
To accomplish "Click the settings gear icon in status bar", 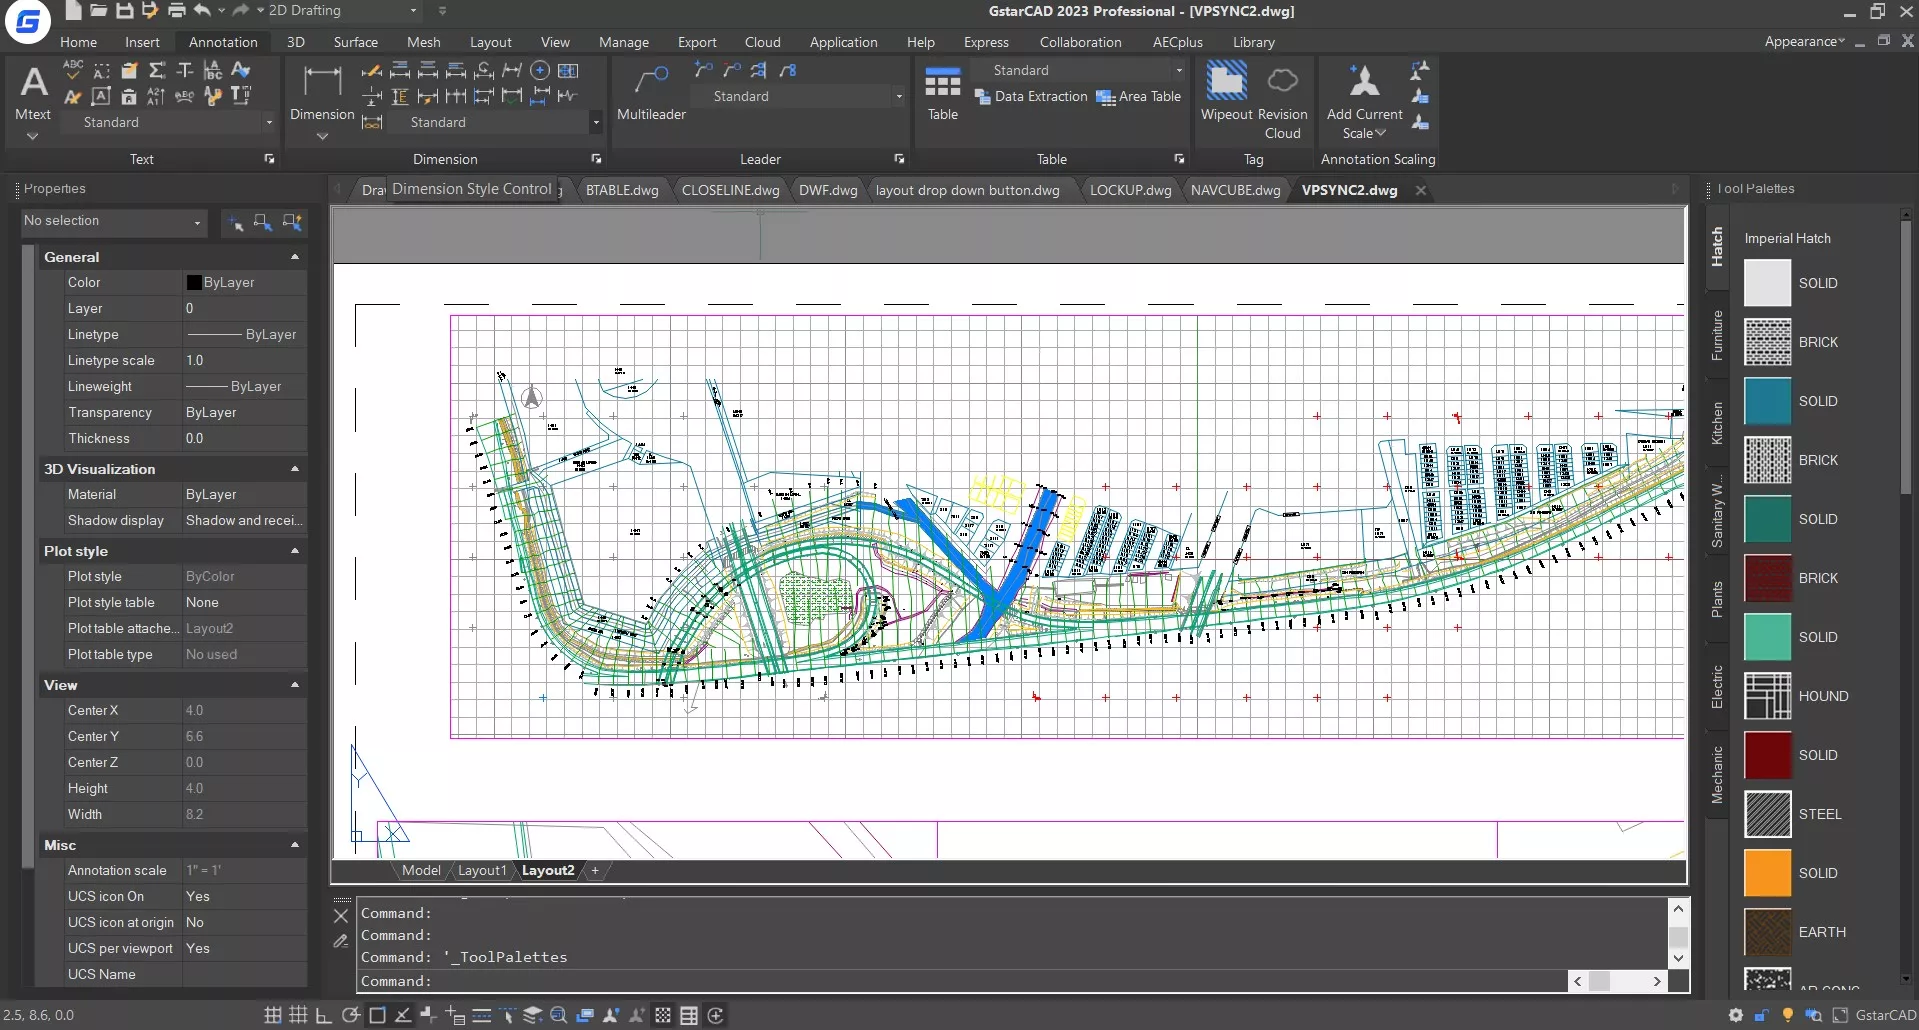I will 1736,1015.
